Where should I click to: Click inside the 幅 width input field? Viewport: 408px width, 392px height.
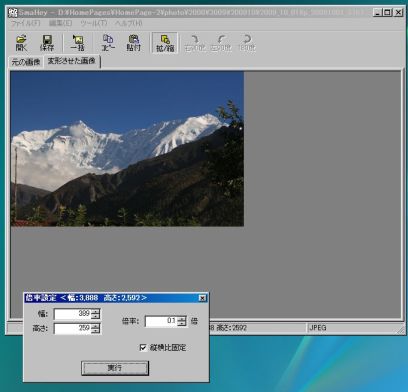pyautogui.click(x=72, y=314)
